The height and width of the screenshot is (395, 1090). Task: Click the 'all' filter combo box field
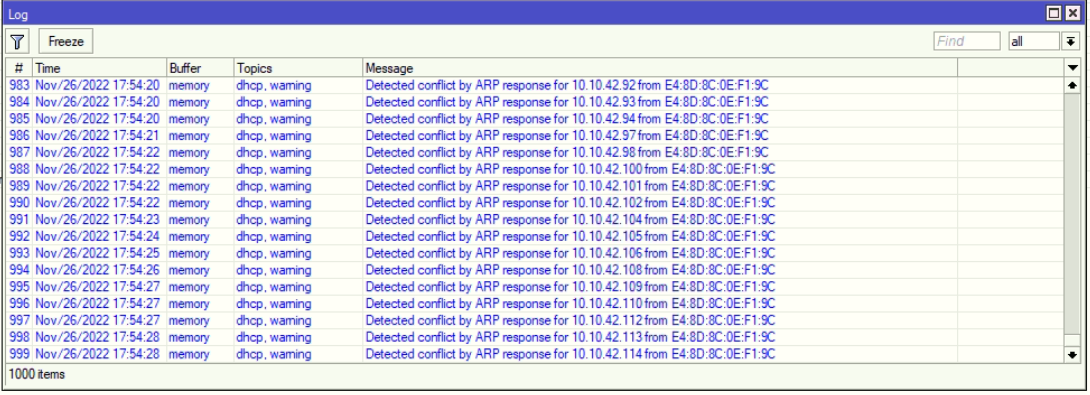click(1034, 41)
